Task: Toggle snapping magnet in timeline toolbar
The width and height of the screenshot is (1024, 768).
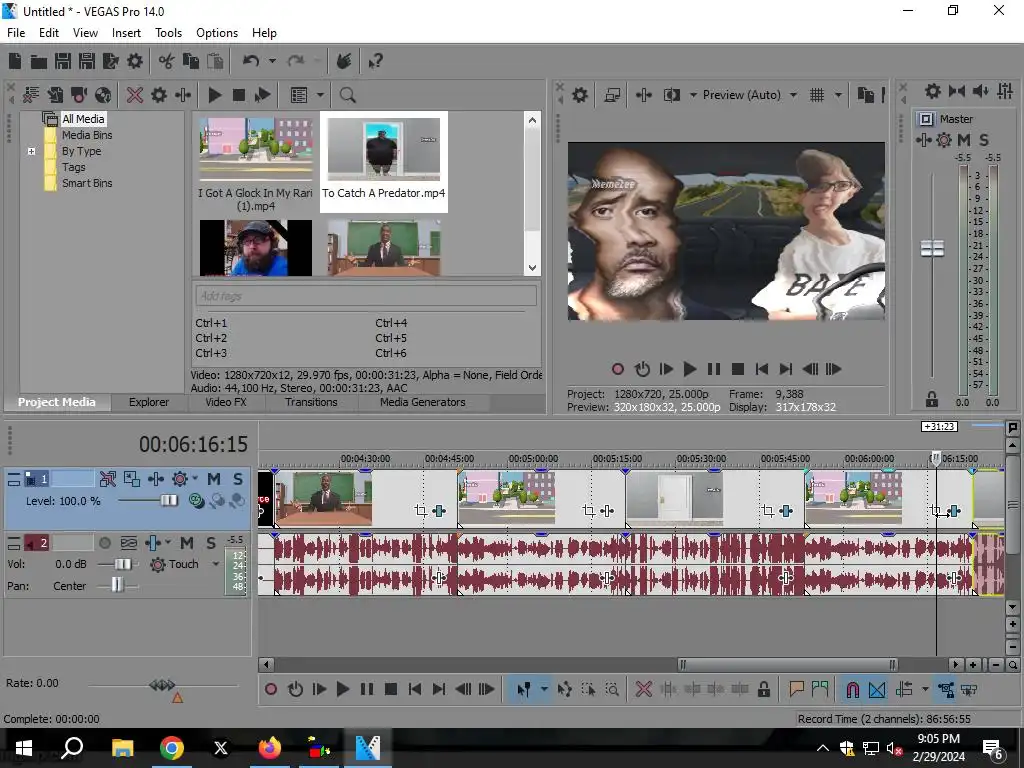Action: point(852,690)
